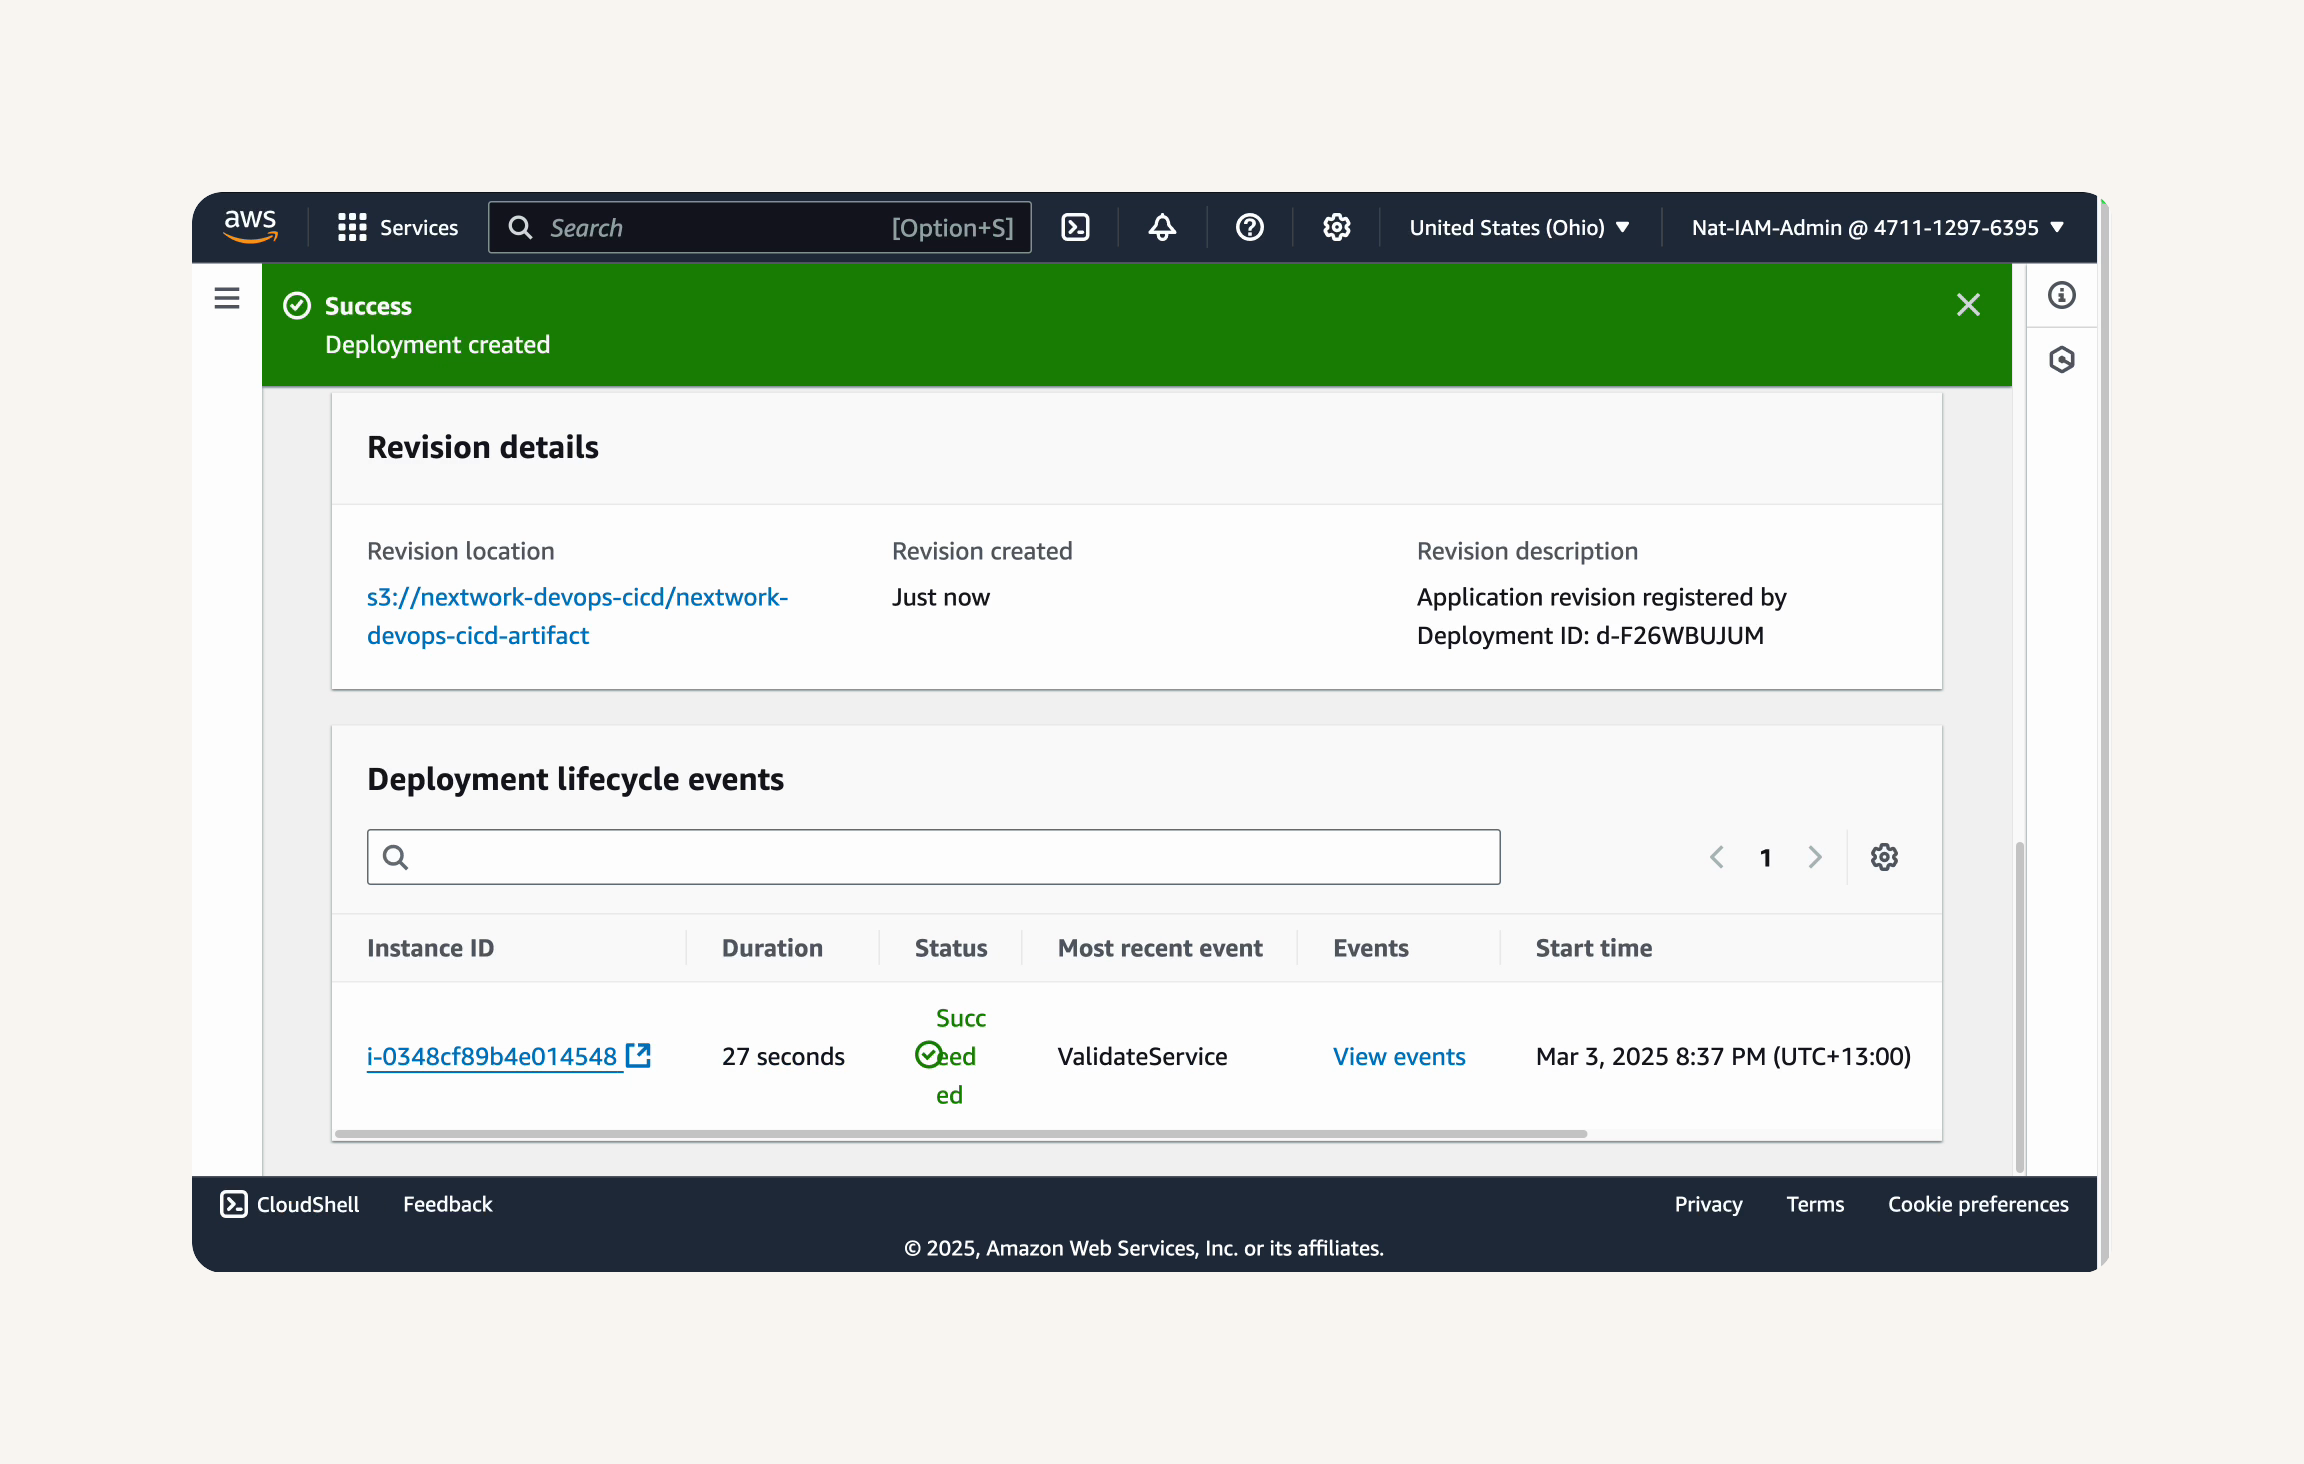Click the Deployment ID d-F26WBUJUM text
Screen dimensions: 2304x1464
(x=1590, y=635)
